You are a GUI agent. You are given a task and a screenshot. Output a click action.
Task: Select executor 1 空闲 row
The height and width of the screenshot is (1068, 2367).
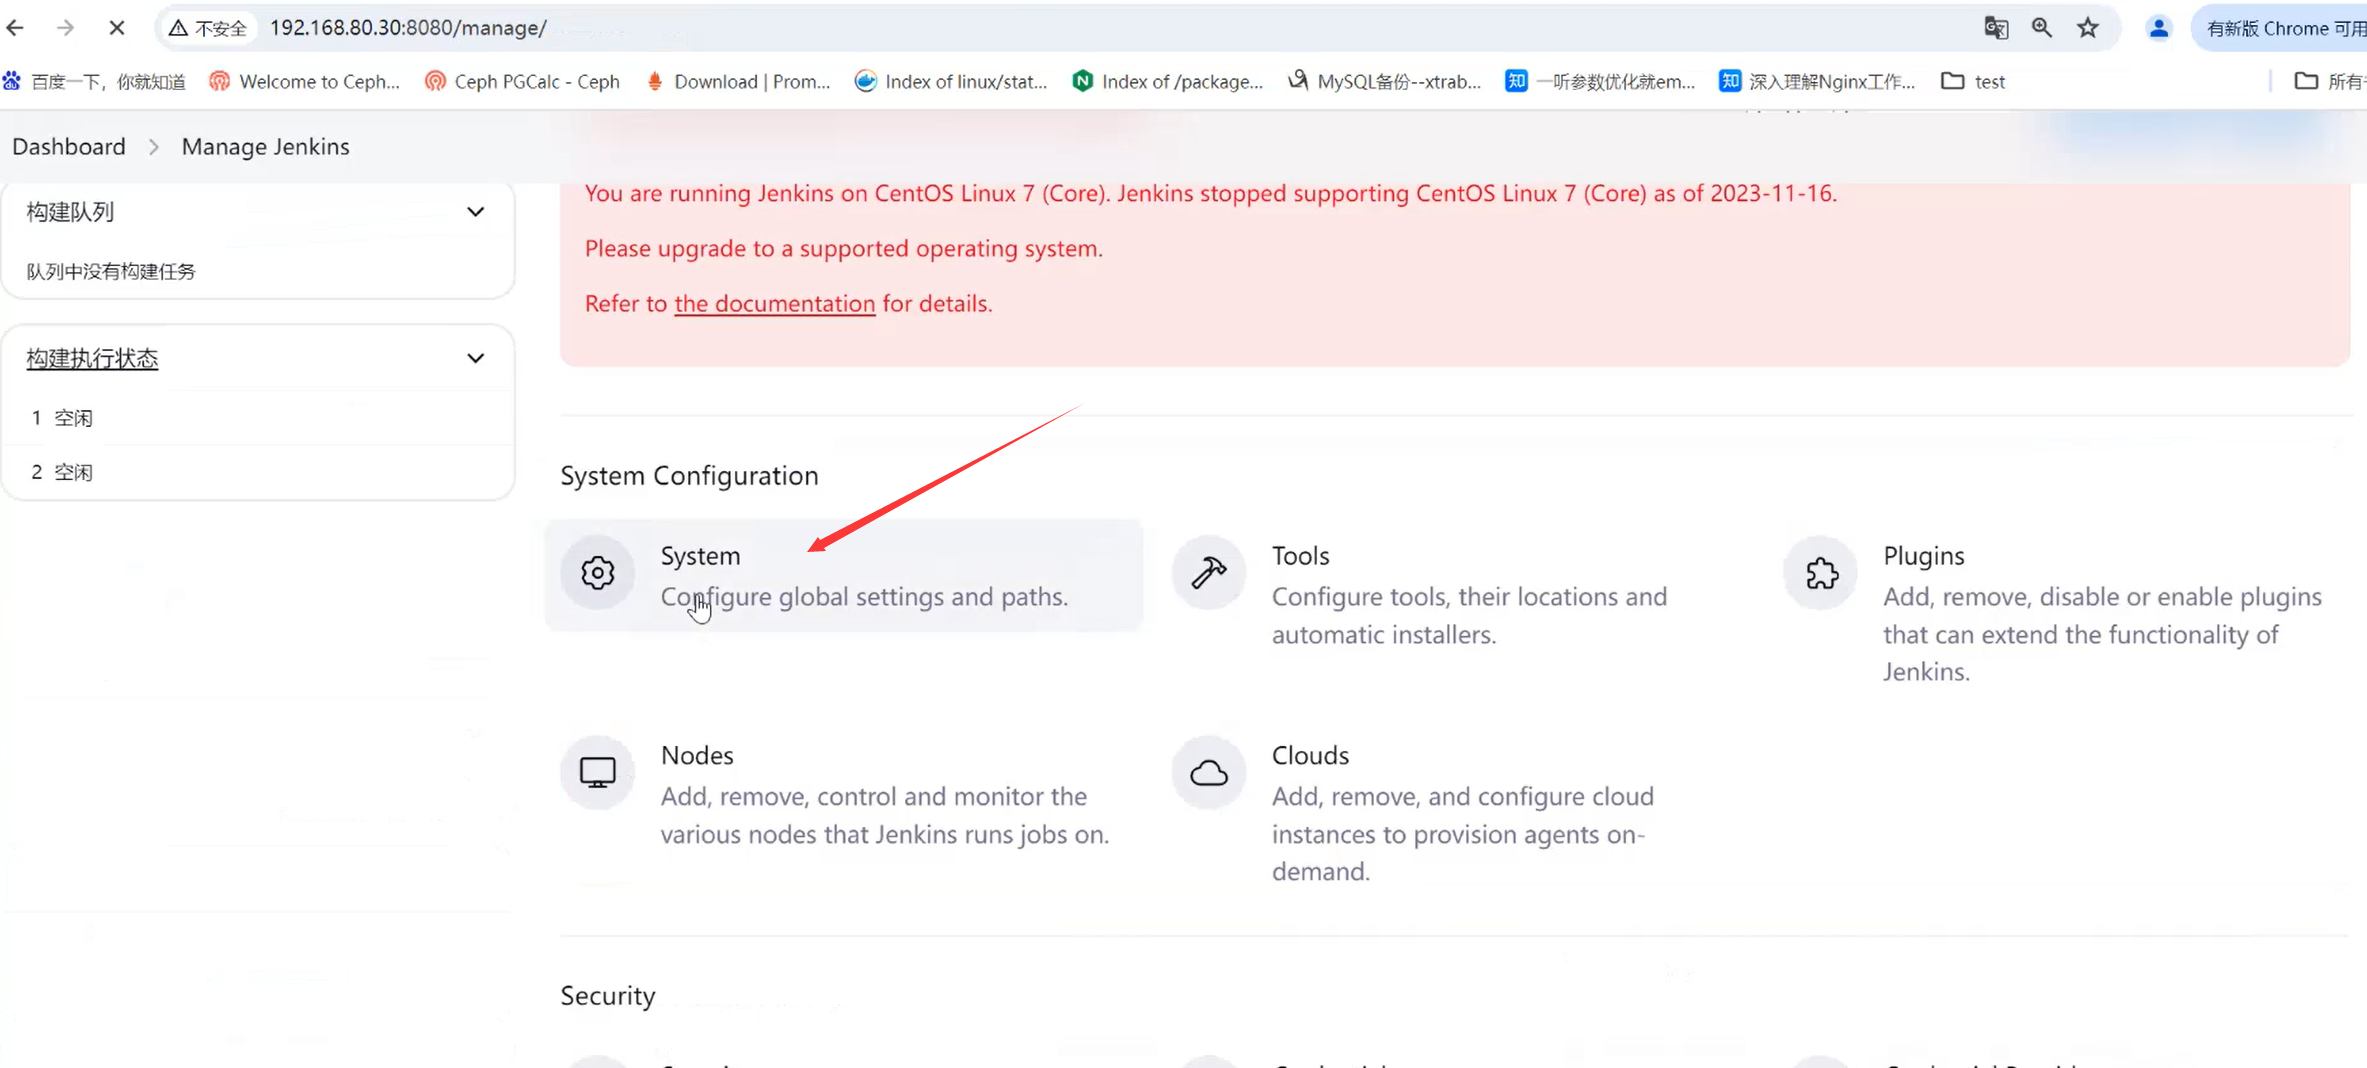pos(258,418)
